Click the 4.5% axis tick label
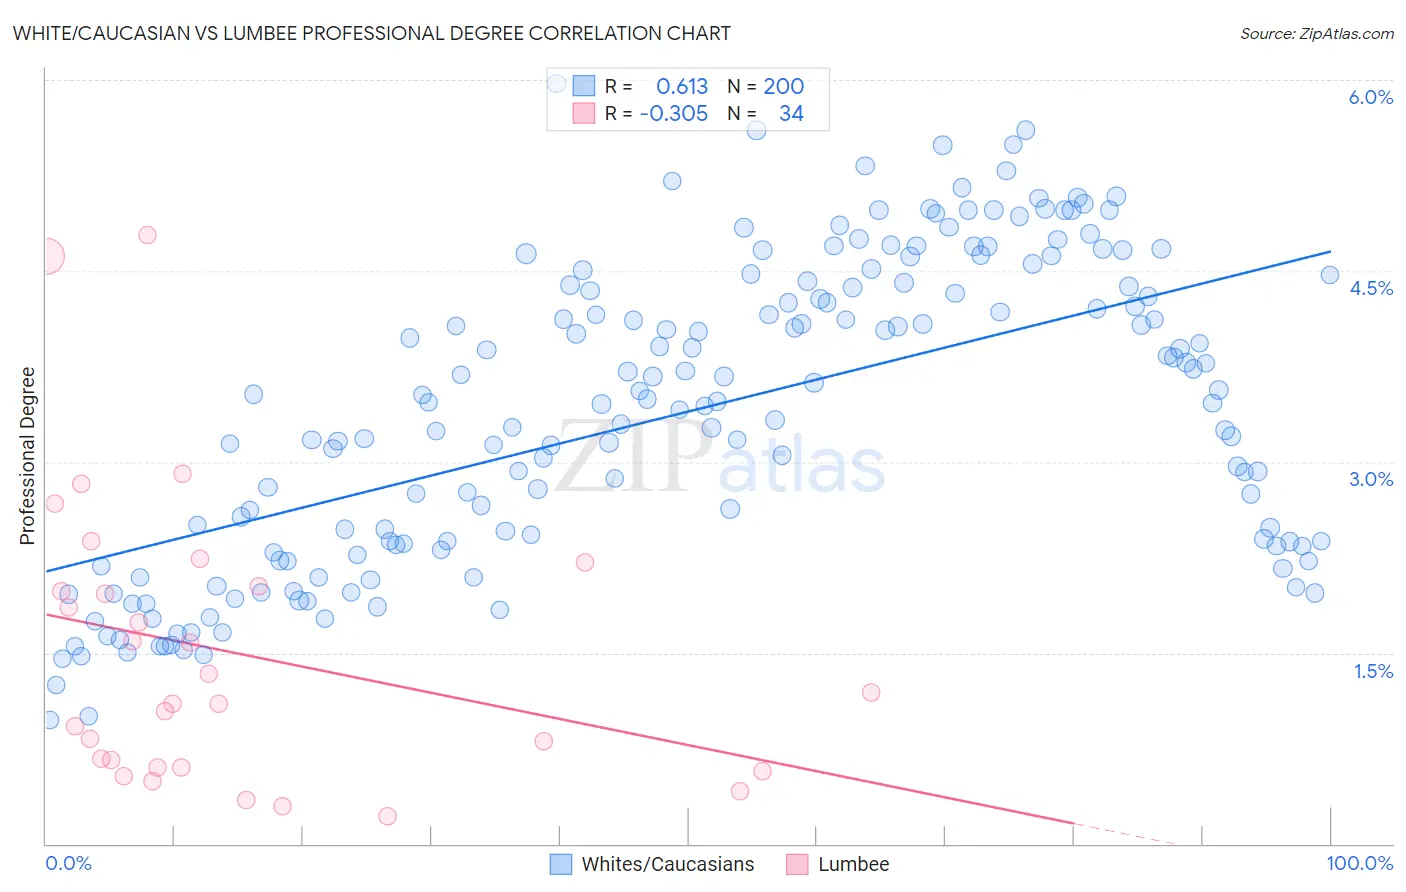 [1370, 288]
